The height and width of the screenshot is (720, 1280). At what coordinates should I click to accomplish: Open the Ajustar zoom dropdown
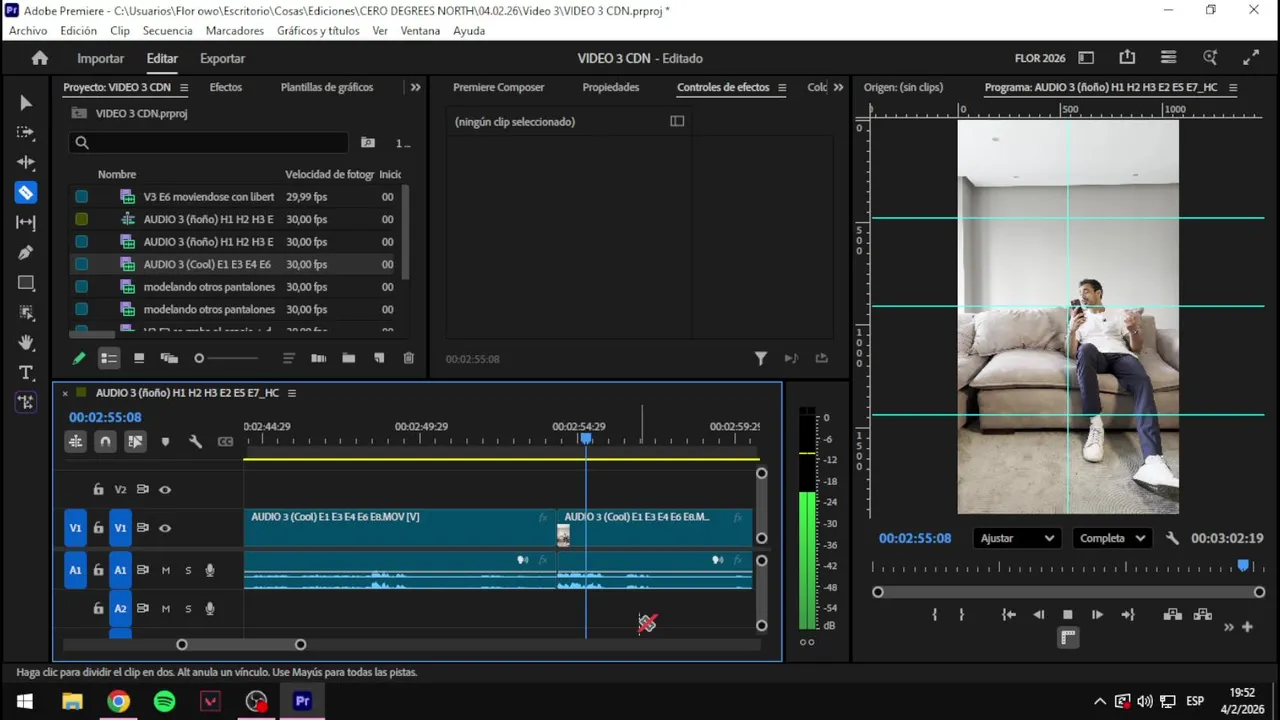click(1017, 538)
